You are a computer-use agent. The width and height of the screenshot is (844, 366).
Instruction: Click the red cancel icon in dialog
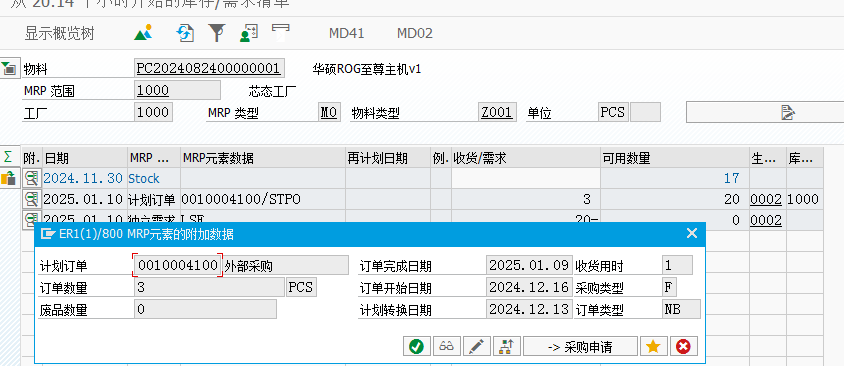pos(684,347)
